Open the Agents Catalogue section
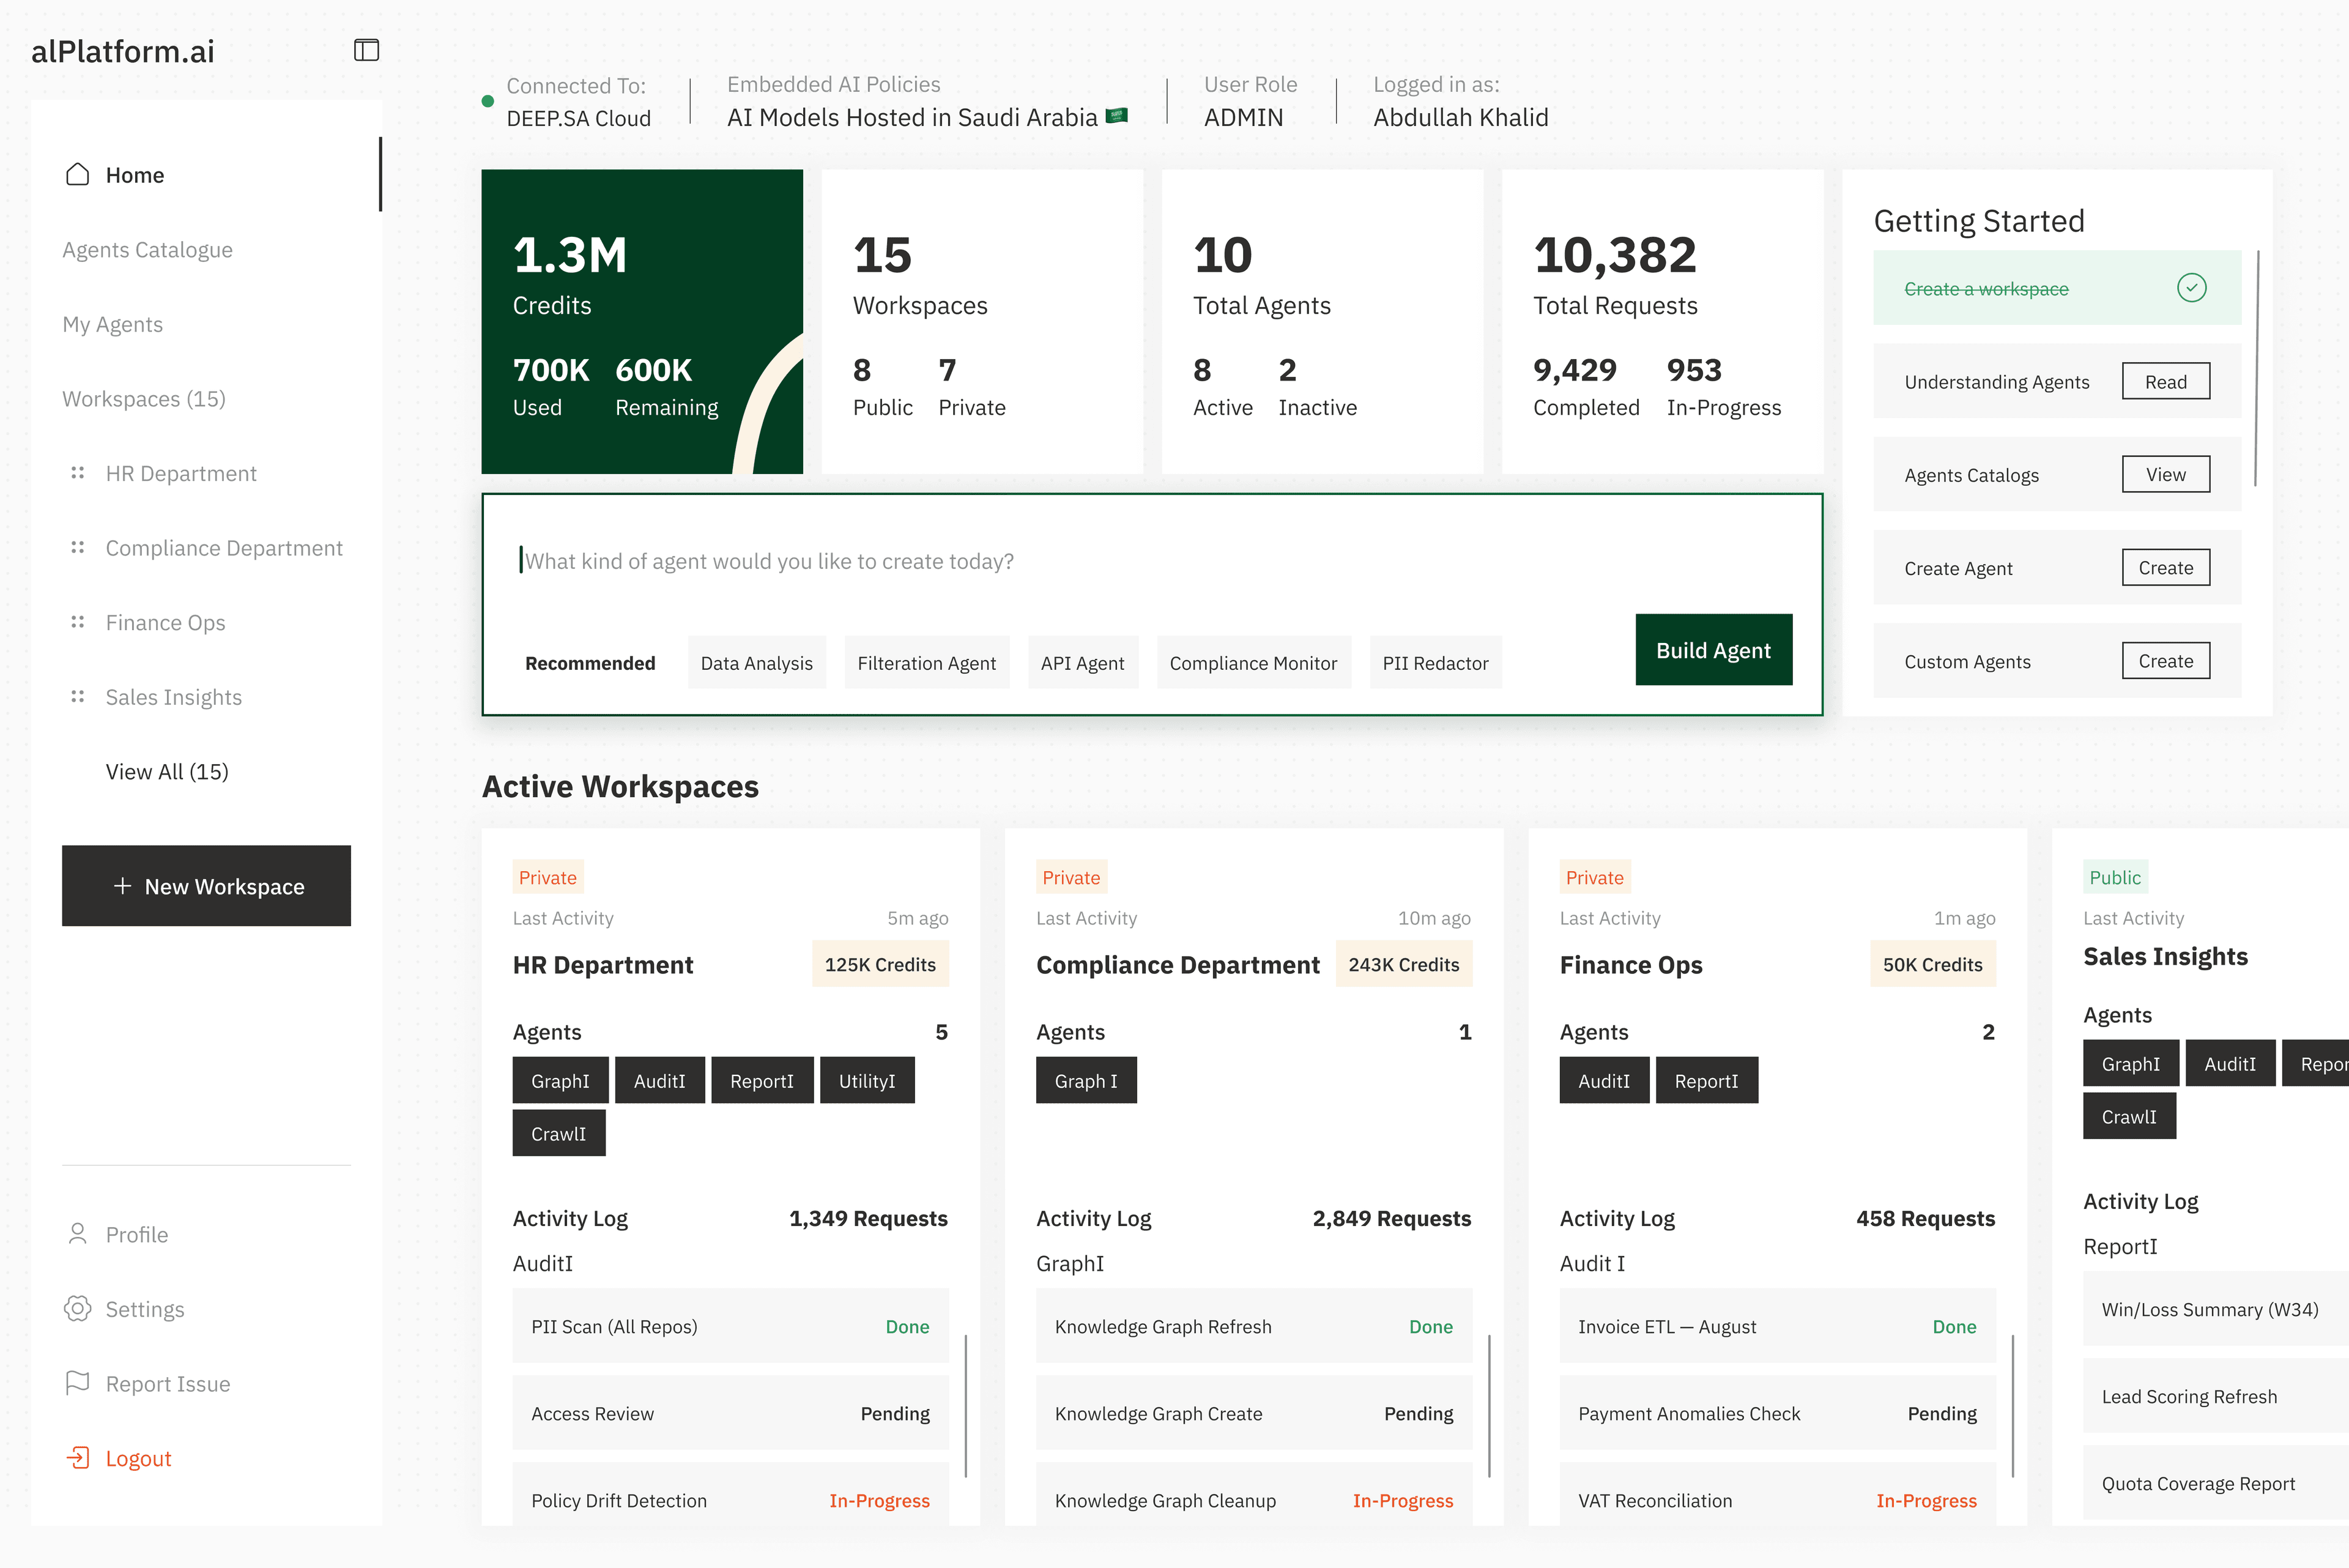The height and width of the screenshot is (1568, 2349). click(x=147, y=249)
